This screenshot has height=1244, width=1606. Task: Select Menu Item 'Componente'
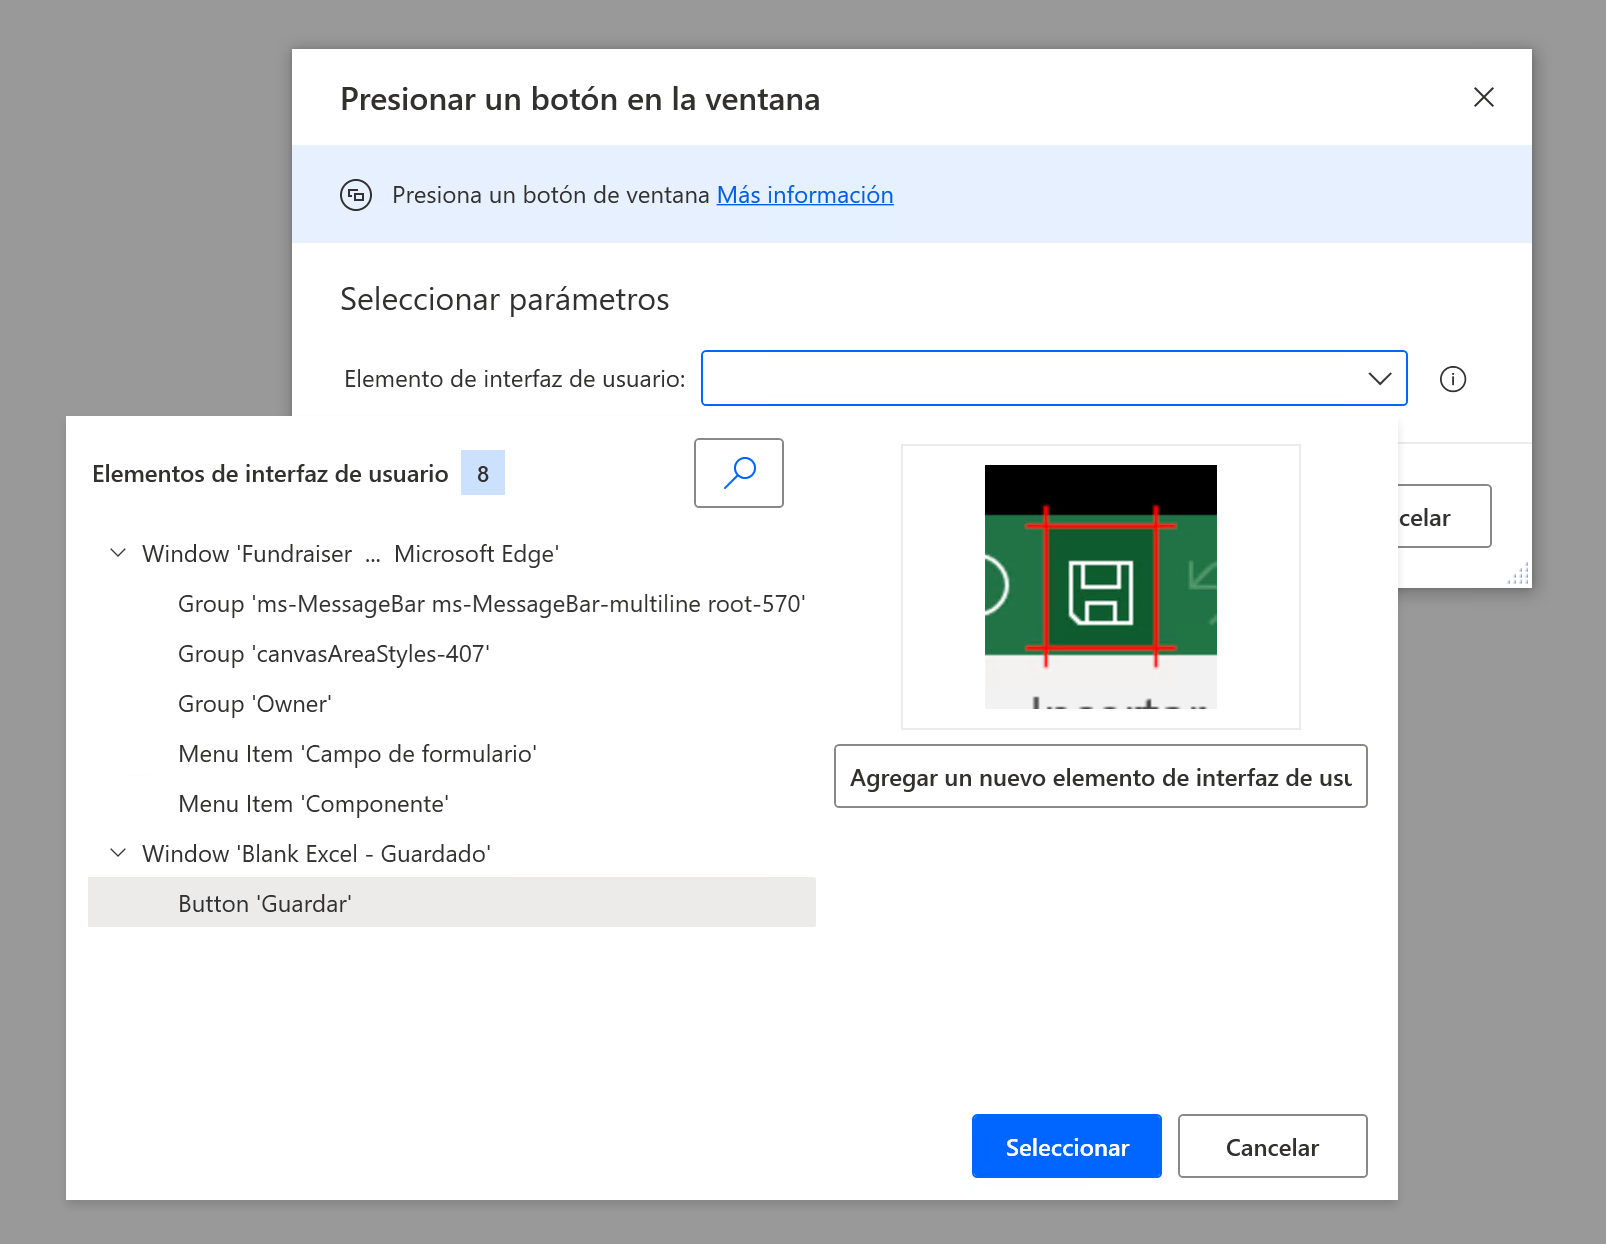313,803
